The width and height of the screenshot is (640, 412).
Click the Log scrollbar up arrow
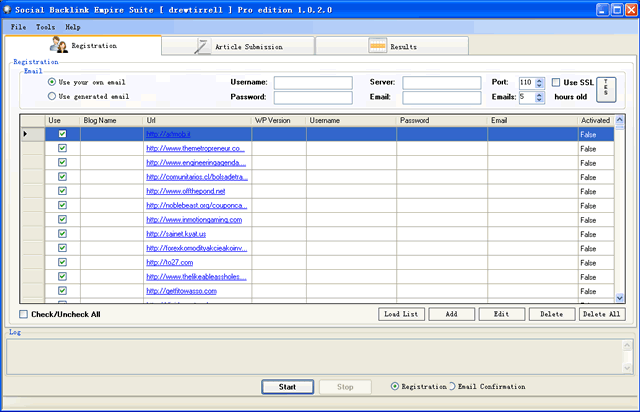pyautogui.click(x=627, y=346)
